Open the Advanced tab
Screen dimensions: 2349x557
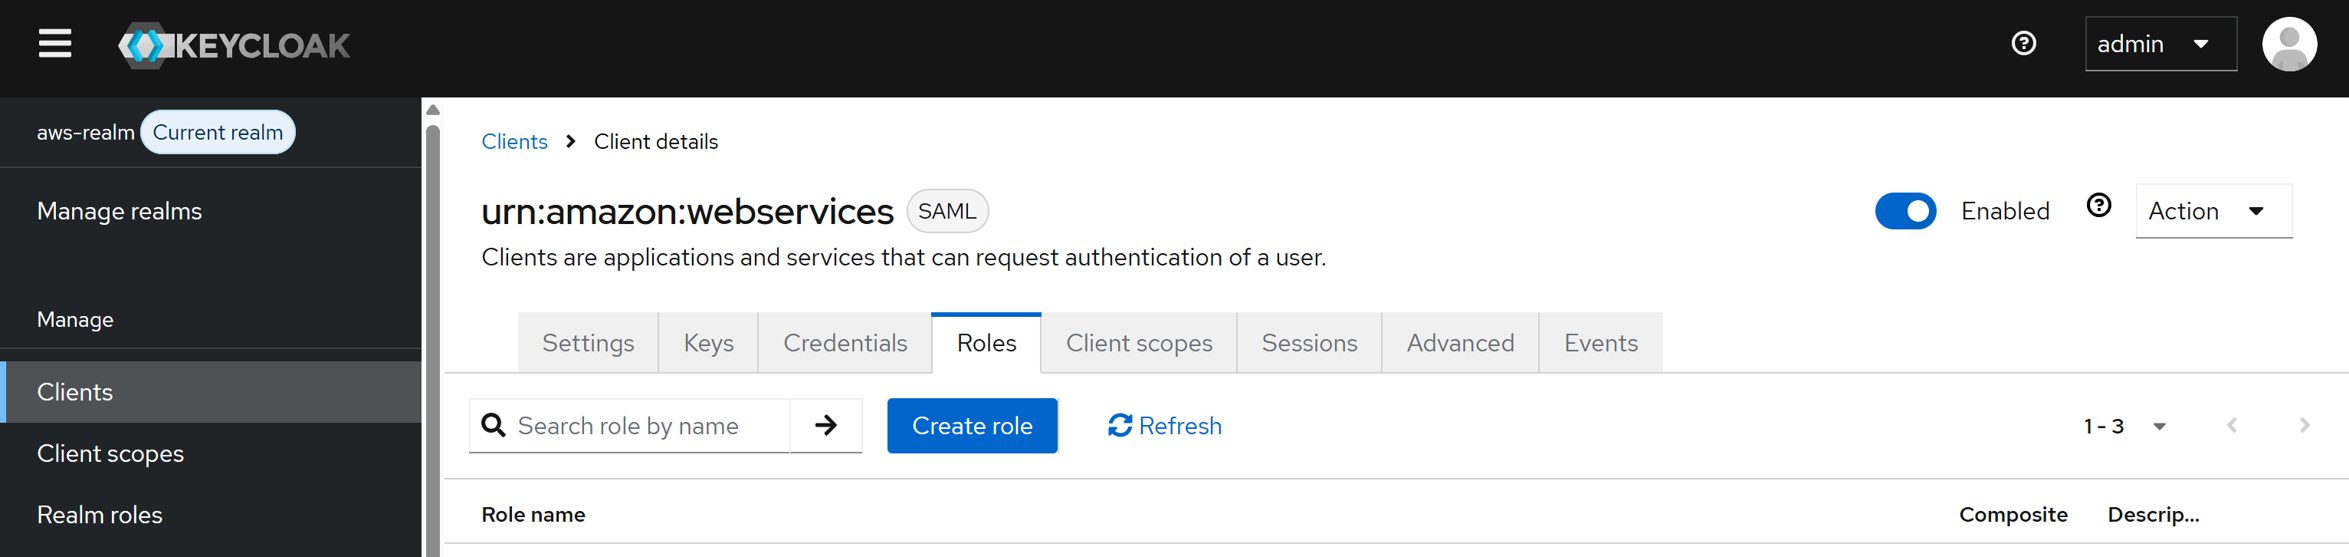[1460, 343]
